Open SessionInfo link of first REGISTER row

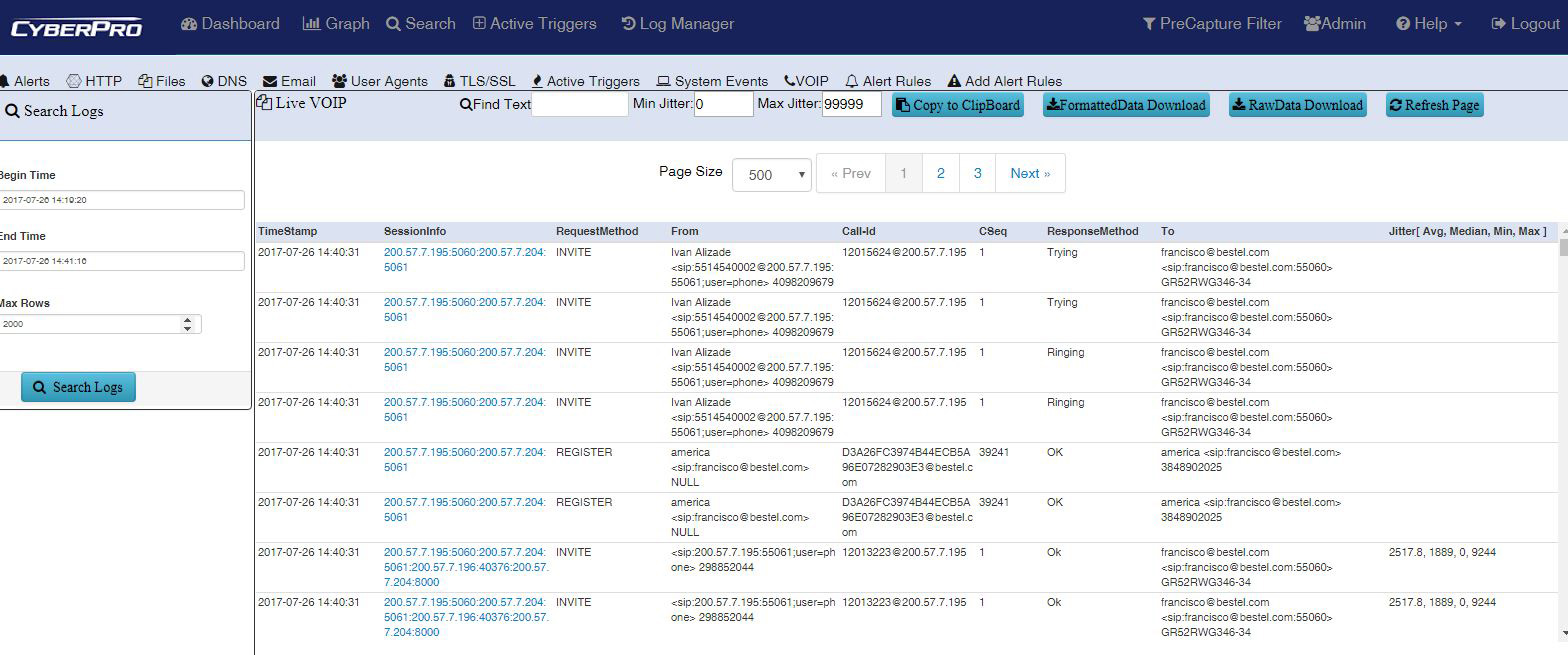465,460
